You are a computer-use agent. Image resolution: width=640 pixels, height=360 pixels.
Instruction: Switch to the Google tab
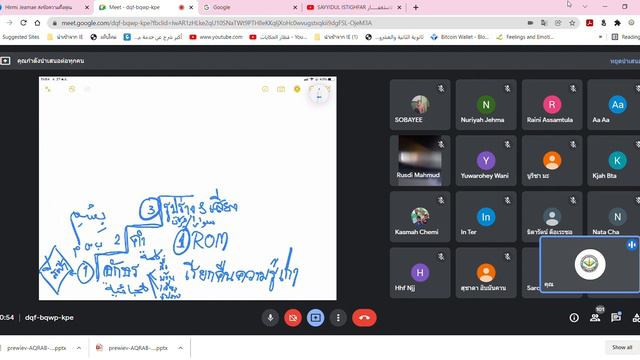(250, 7)
